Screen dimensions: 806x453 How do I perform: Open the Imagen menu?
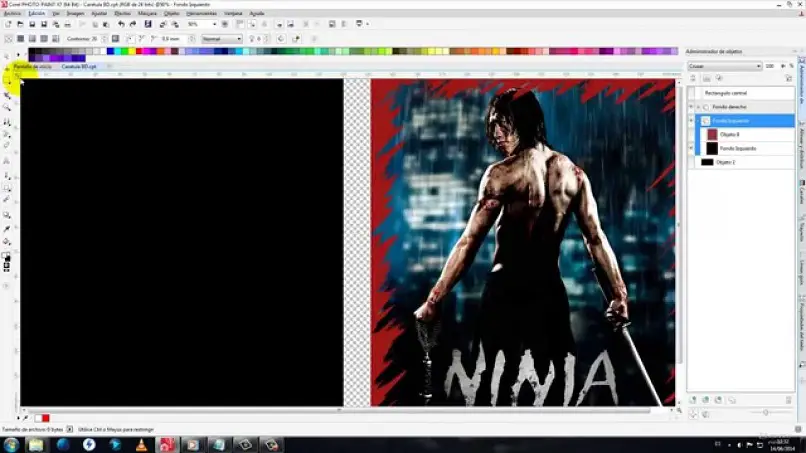click(75, 13)
